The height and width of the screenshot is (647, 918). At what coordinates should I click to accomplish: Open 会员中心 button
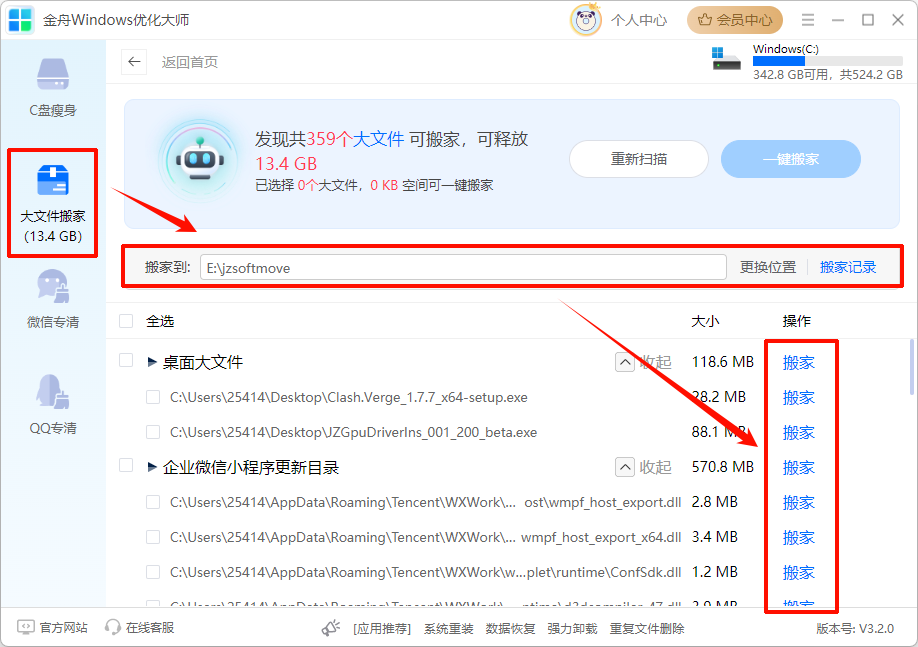click(735, 20)
